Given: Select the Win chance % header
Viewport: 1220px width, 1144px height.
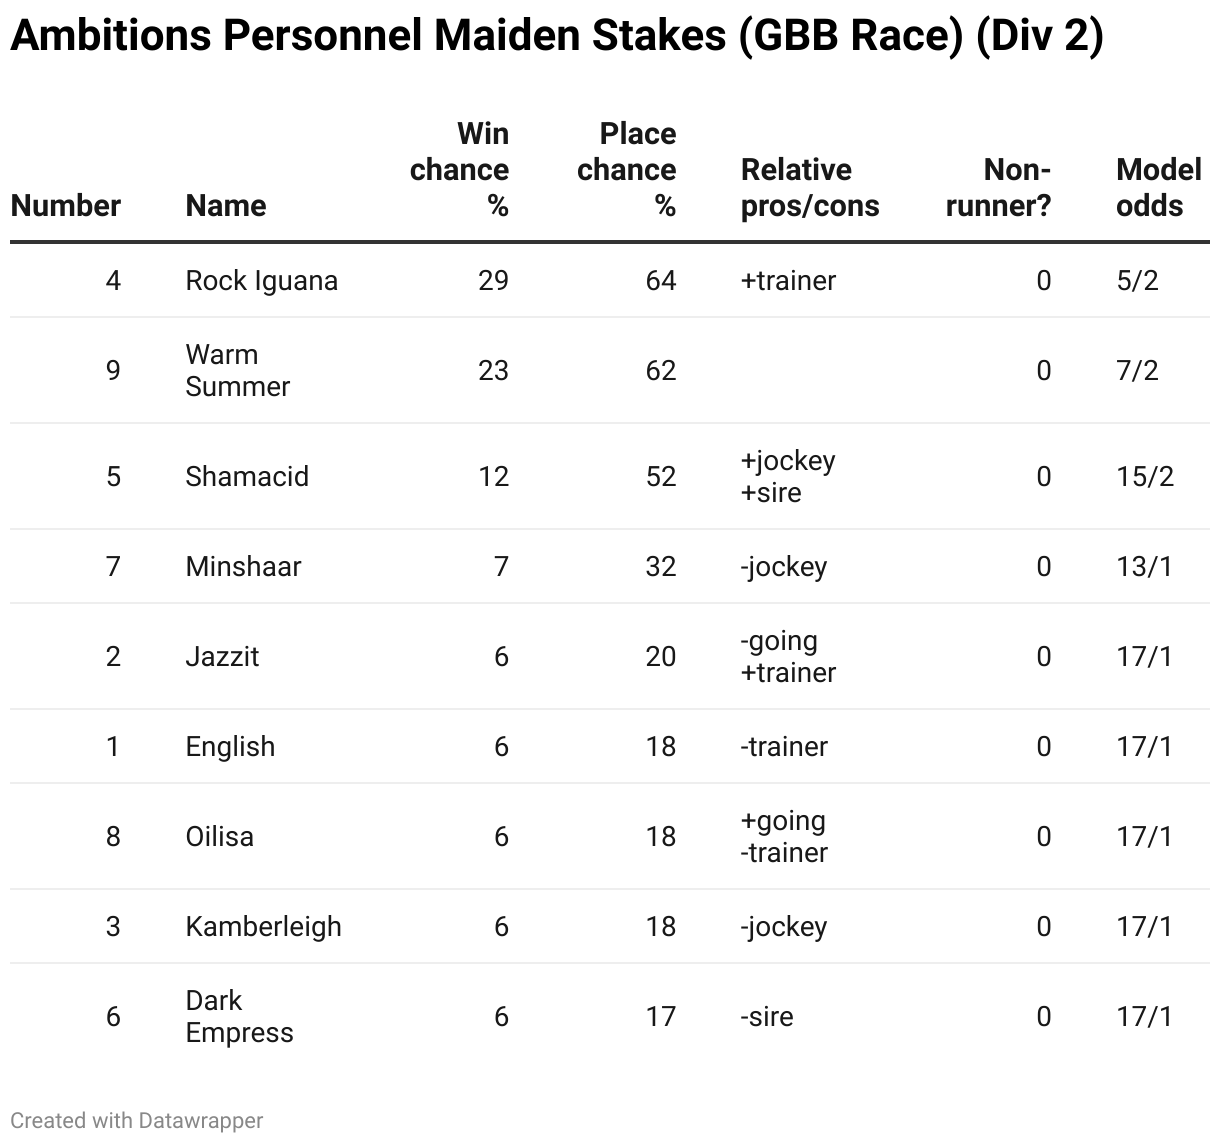Looking at the screenshot, I should (459, 170).
